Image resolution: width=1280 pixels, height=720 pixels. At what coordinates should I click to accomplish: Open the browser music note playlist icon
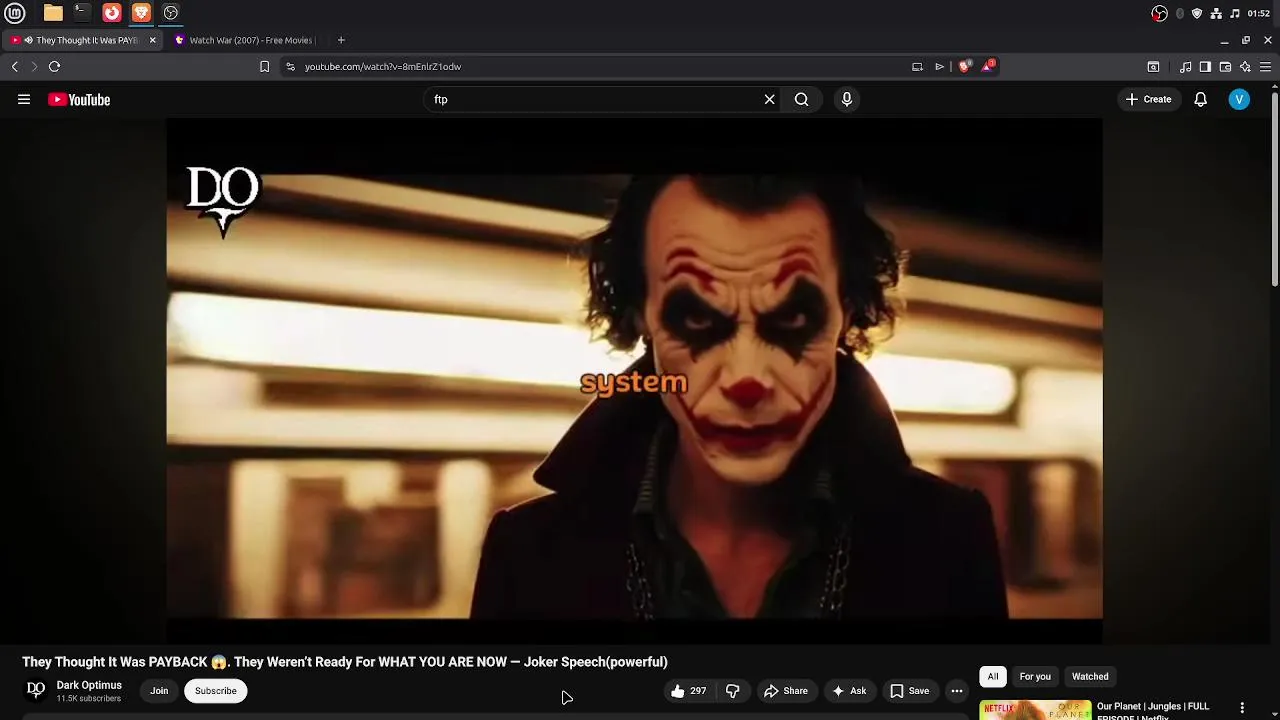click(1185, 67)
